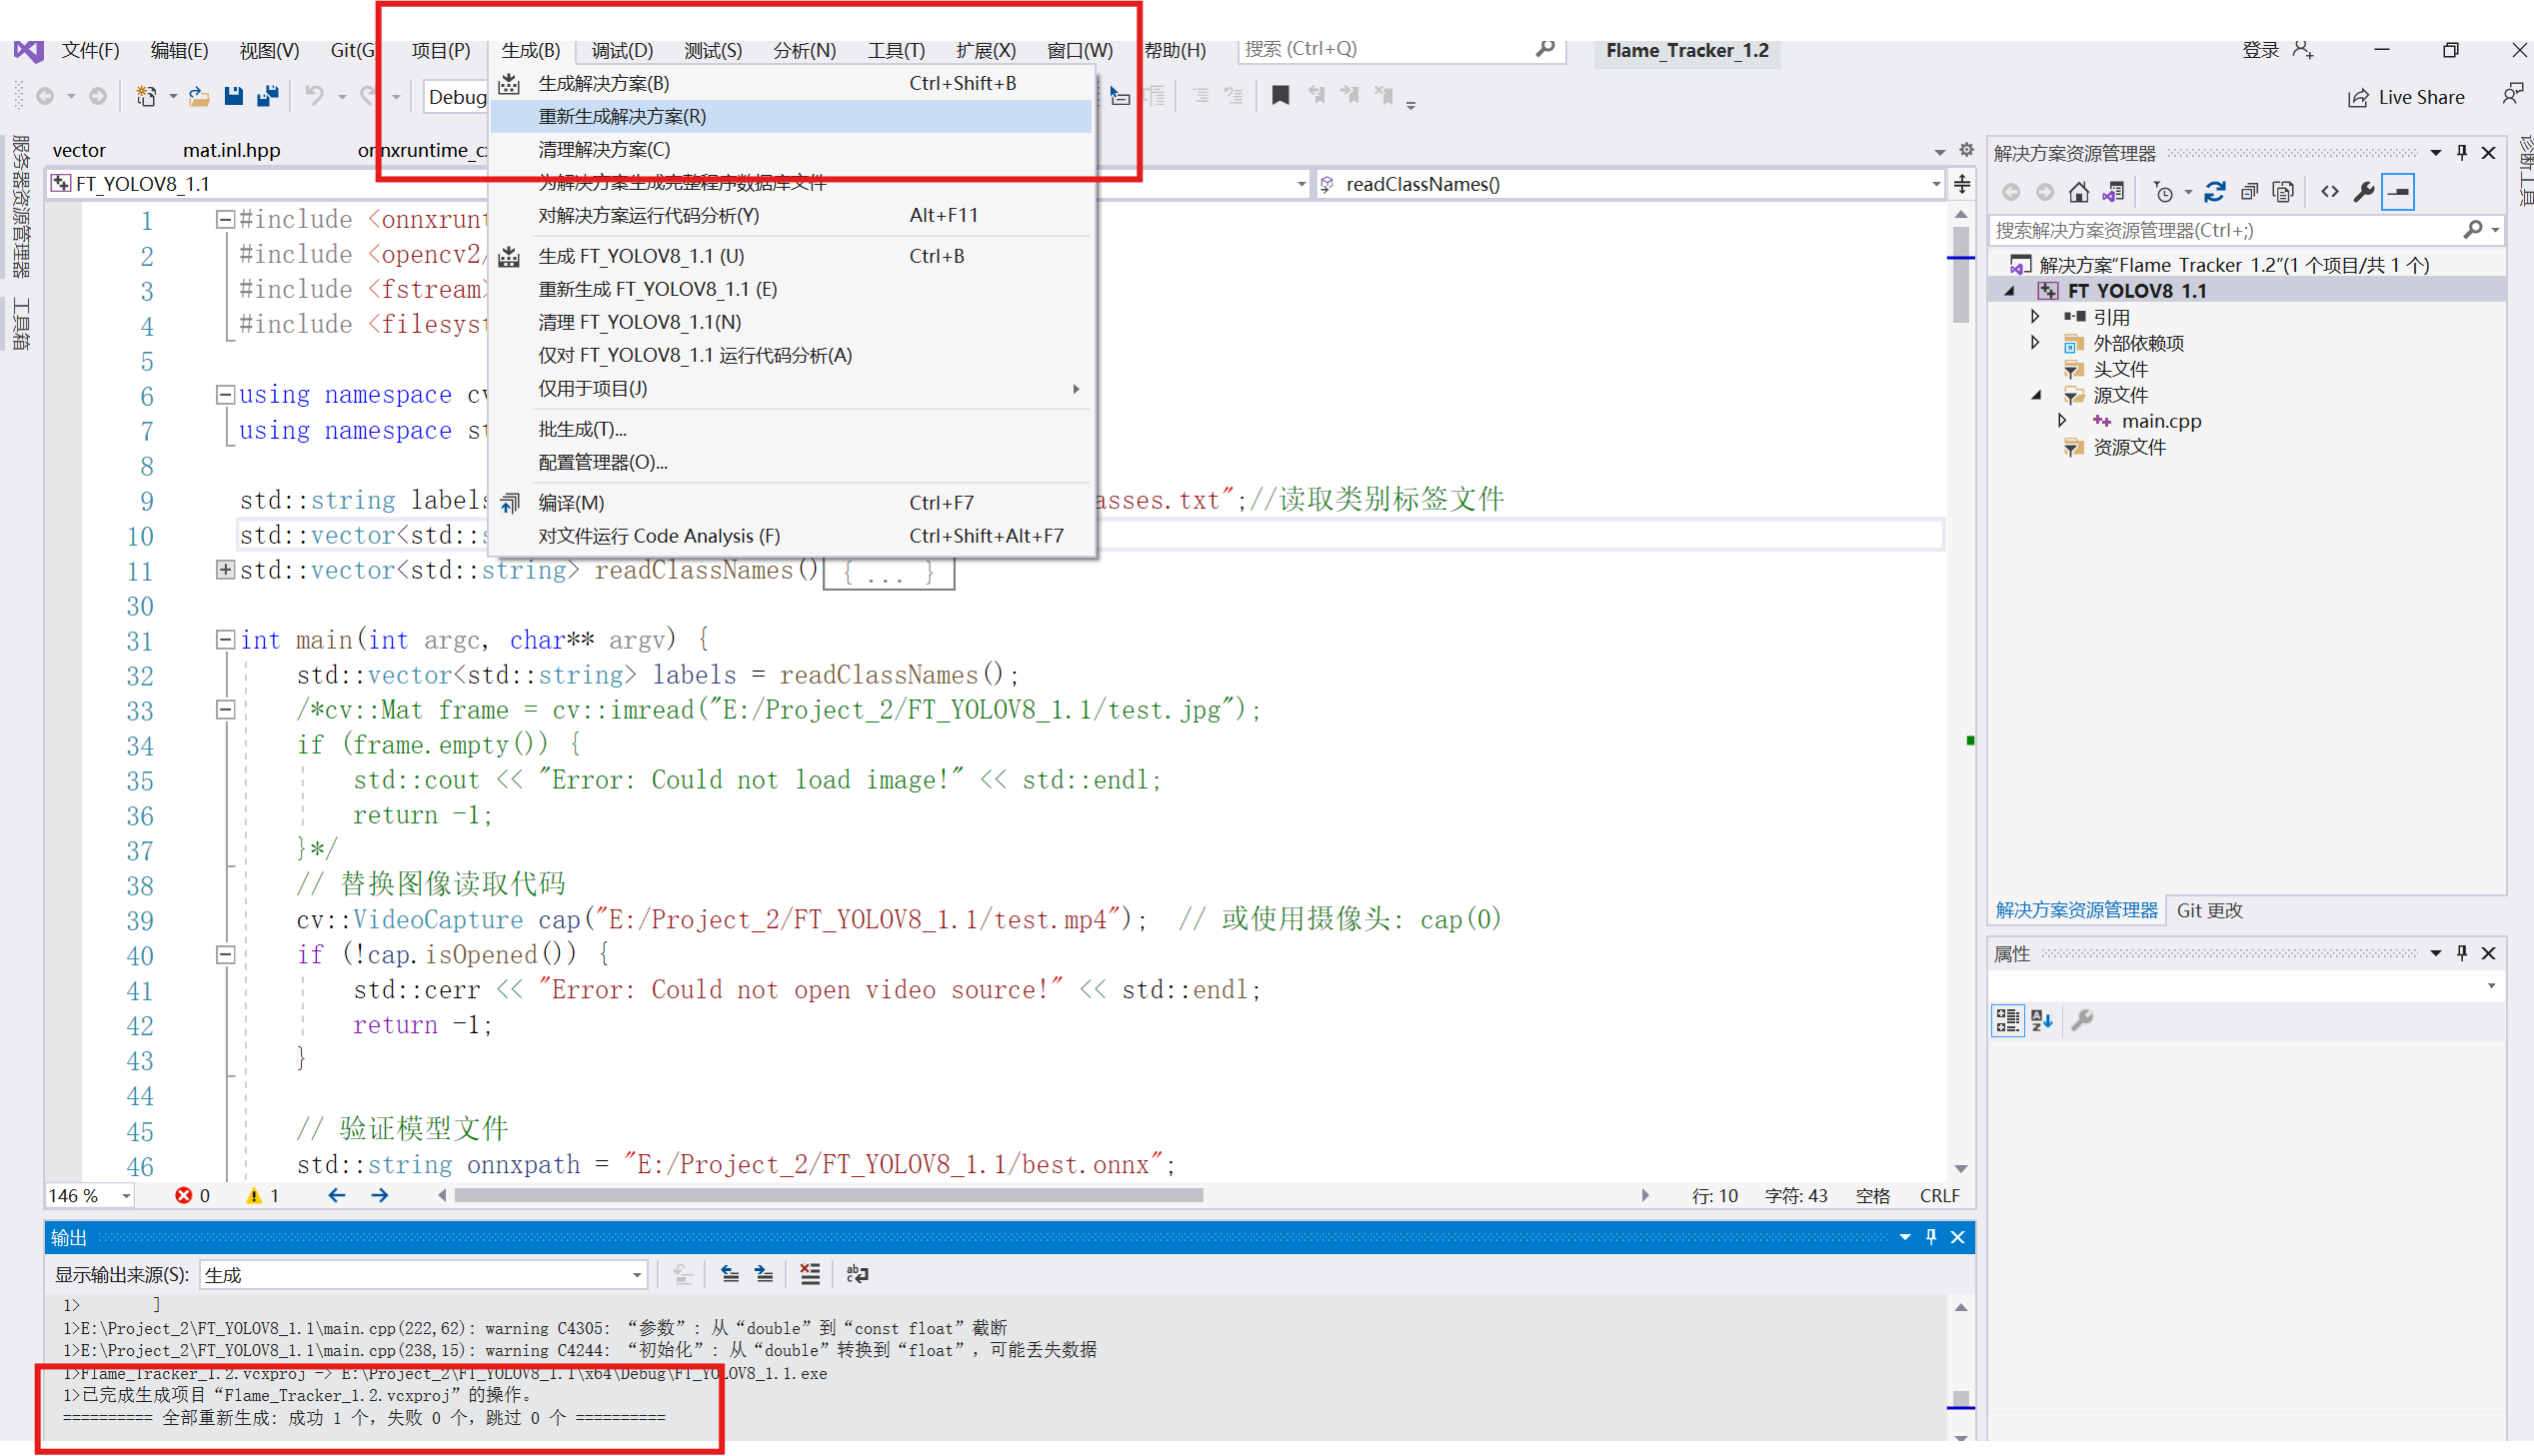Switch to the Git 更改 tab
The height and width of the screenshot is (1456, 2534).
pyautogui.click(x=2209, y=910)
